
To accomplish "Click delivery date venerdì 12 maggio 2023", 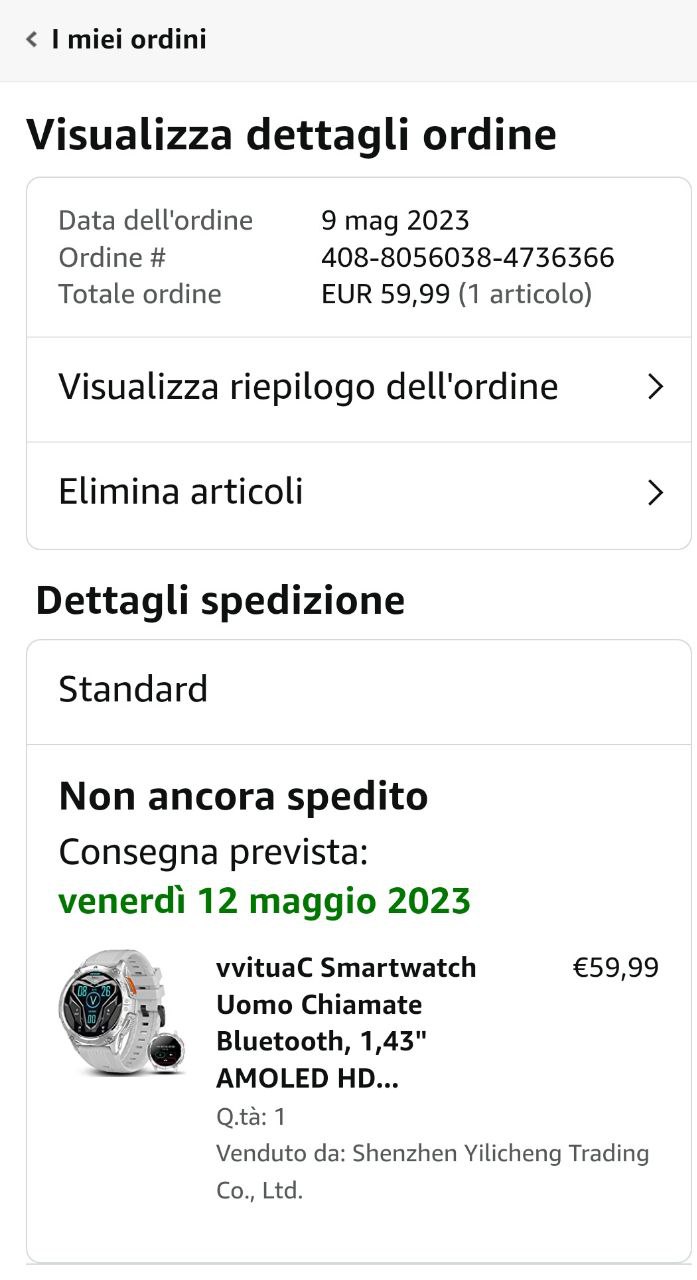I will pyautogui.click(x=264, y=901).
